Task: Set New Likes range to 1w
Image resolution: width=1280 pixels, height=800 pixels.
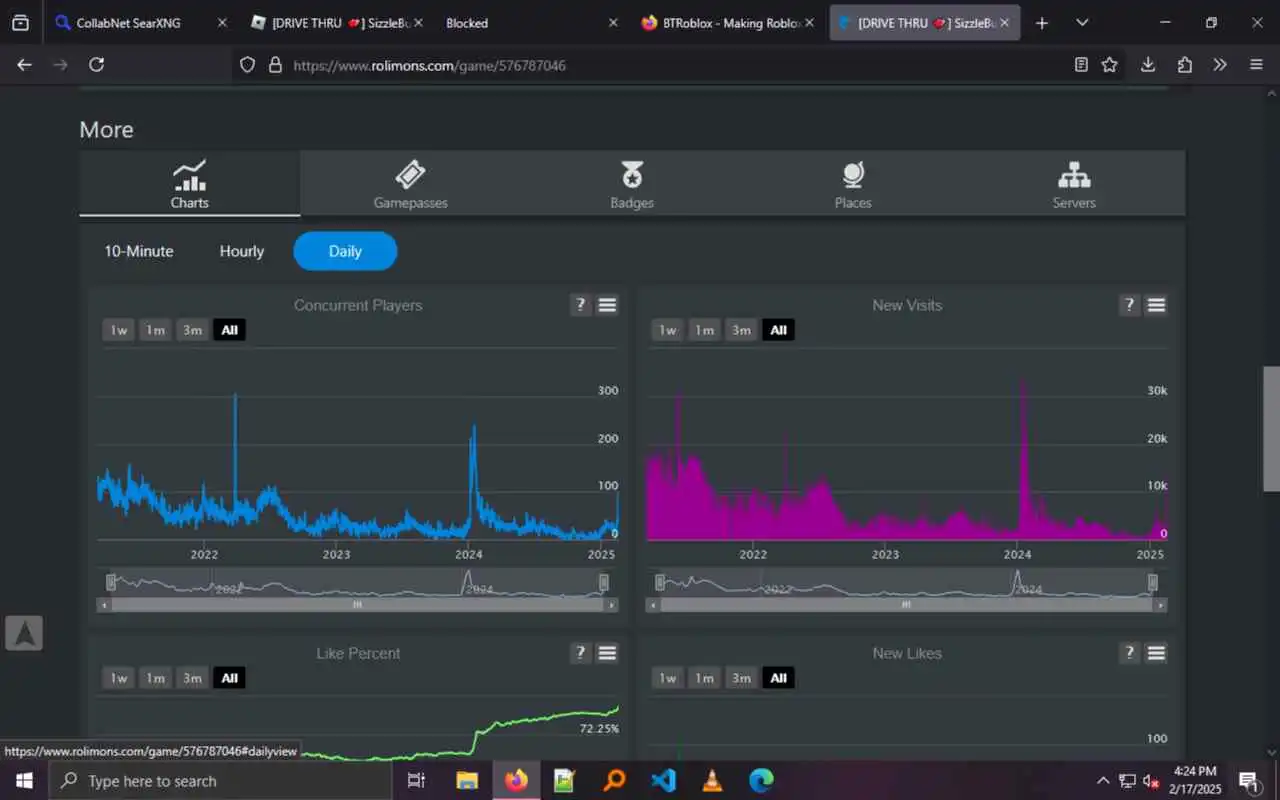Action: point(667,678)
